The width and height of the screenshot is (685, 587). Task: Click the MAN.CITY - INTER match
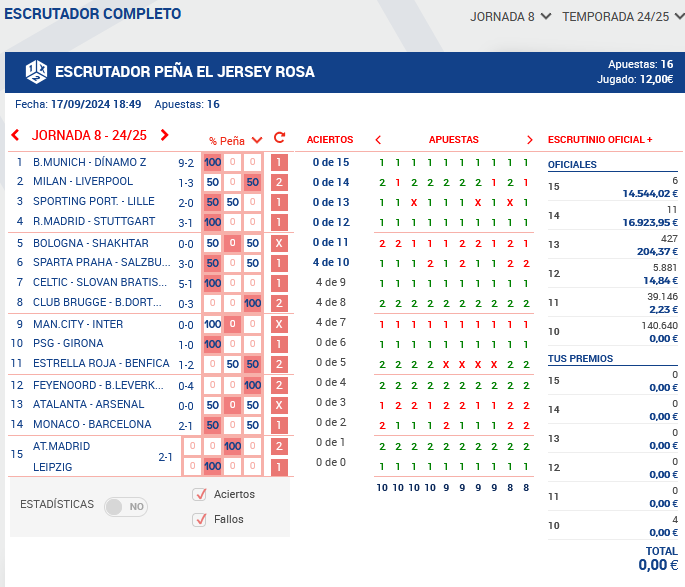(78, 324)
